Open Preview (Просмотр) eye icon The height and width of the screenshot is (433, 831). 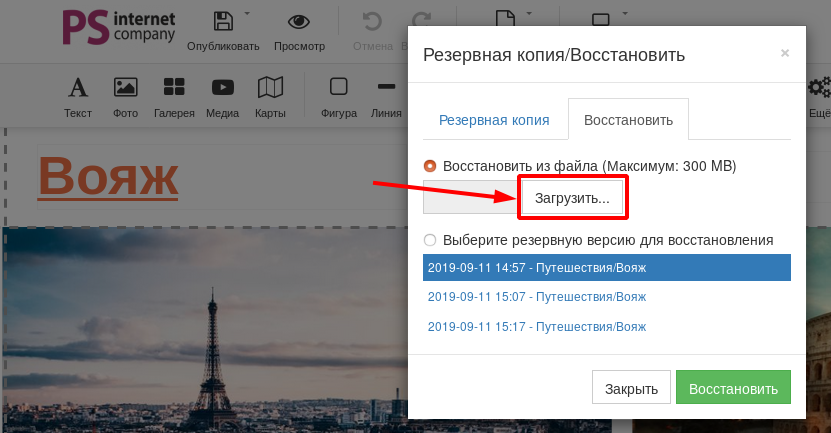click(x=299, y=22)
